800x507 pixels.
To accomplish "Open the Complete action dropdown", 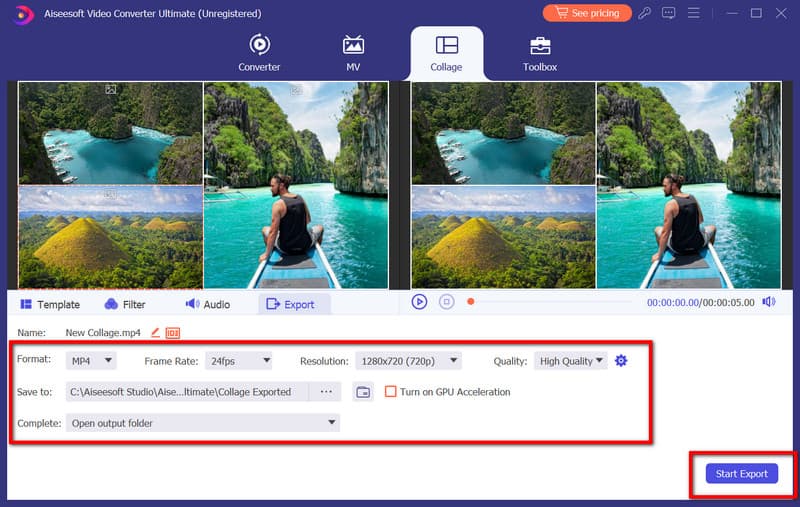I will point(202,423).
